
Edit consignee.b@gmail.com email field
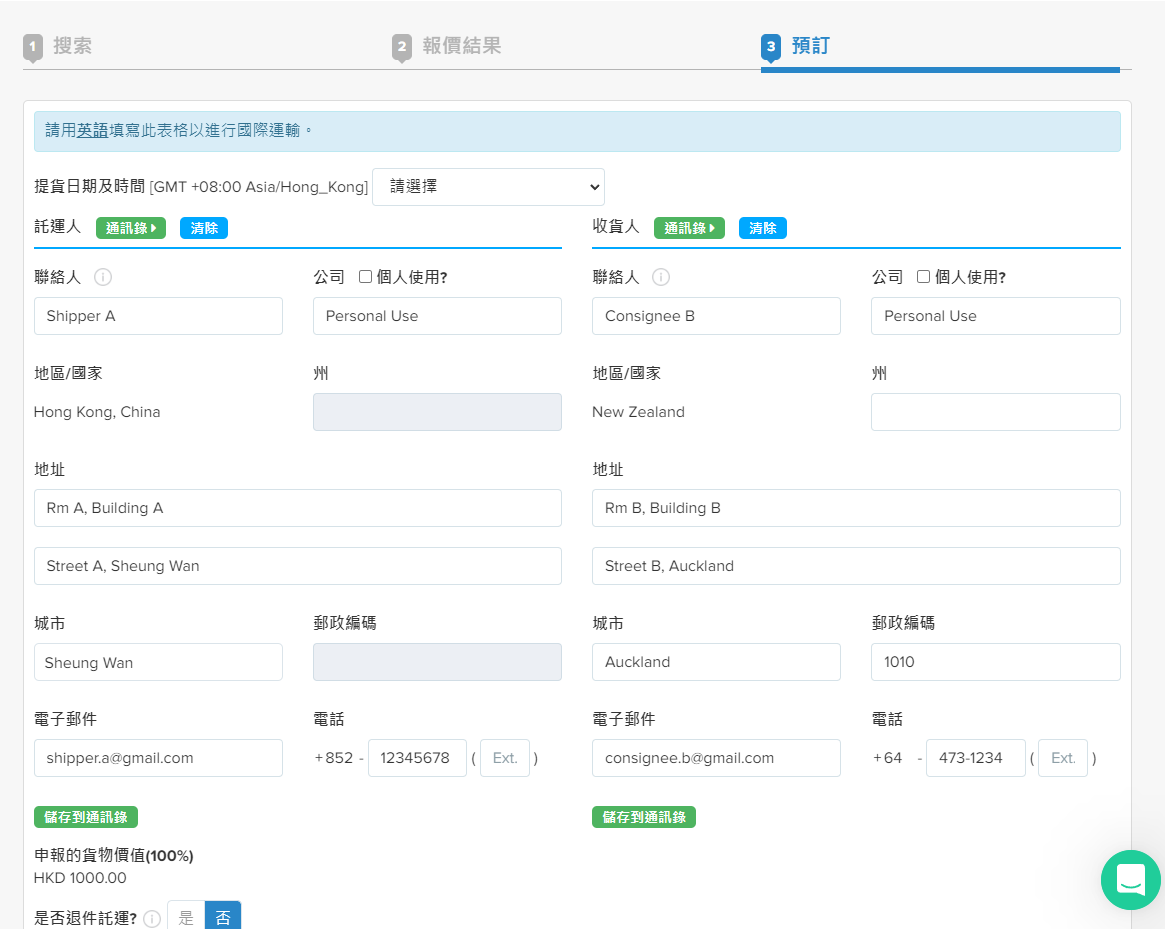(716, 758)
